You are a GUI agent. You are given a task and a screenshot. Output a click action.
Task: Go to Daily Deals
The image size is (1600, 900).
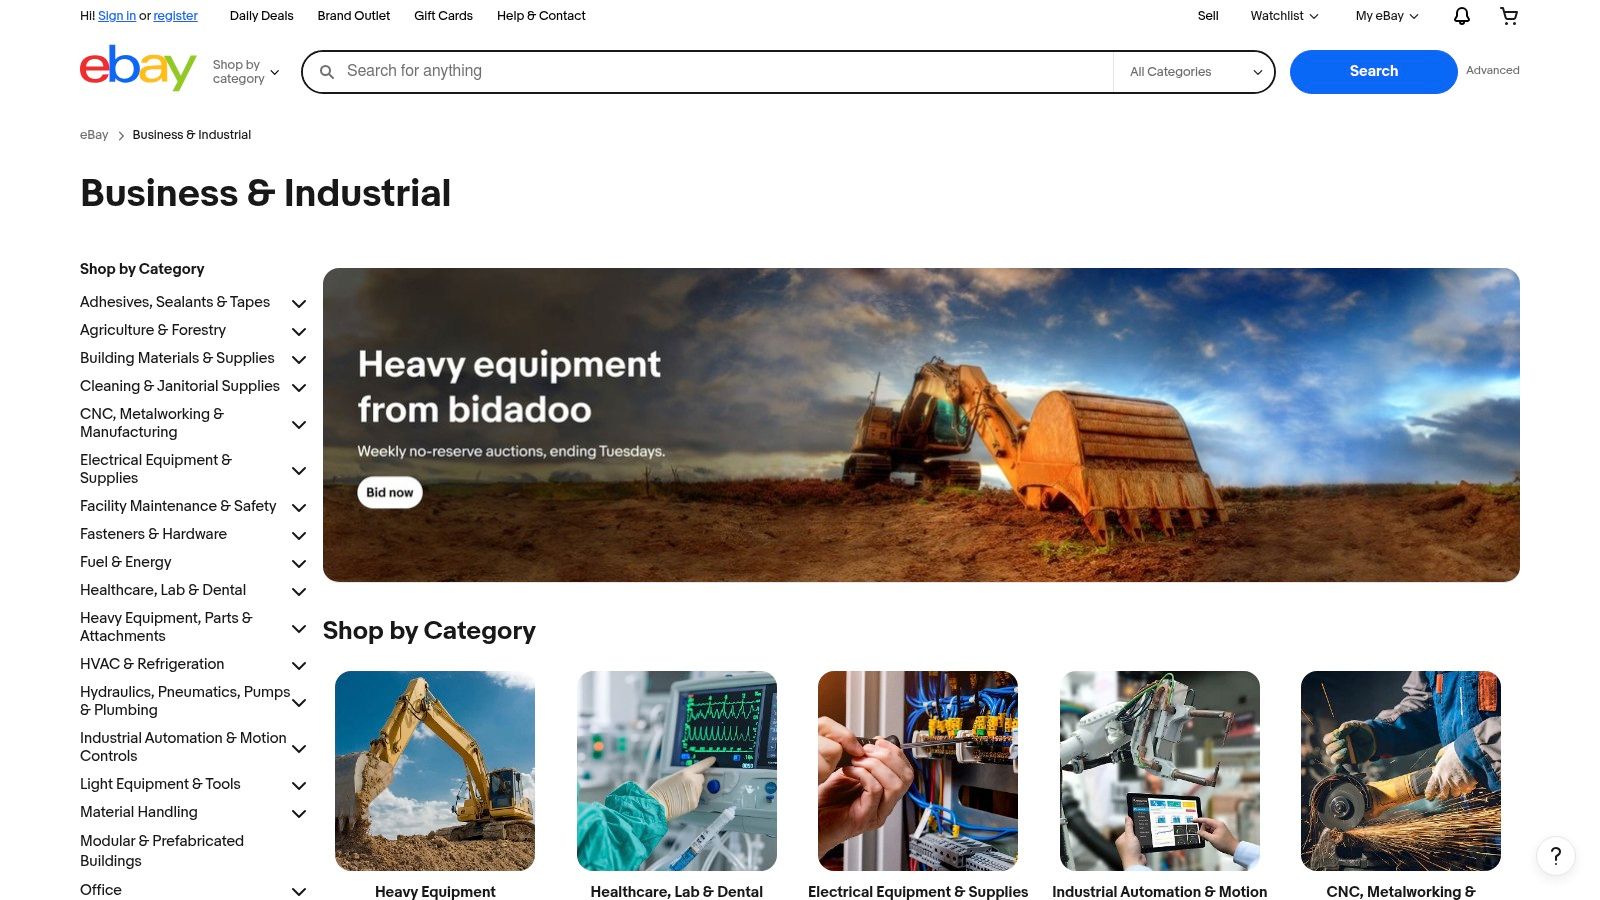(262, 16)
